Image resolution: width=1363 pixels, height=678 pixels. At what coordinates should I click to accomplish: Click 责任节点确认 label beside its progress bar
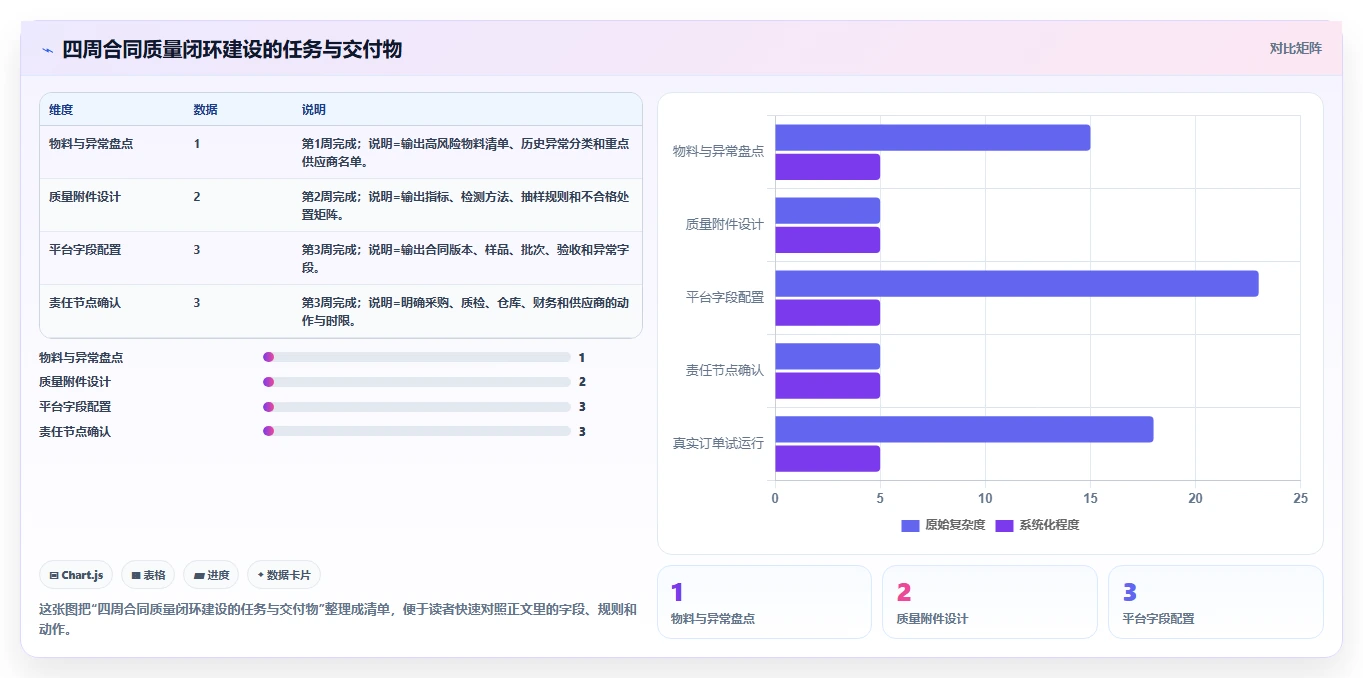[75, 432]
